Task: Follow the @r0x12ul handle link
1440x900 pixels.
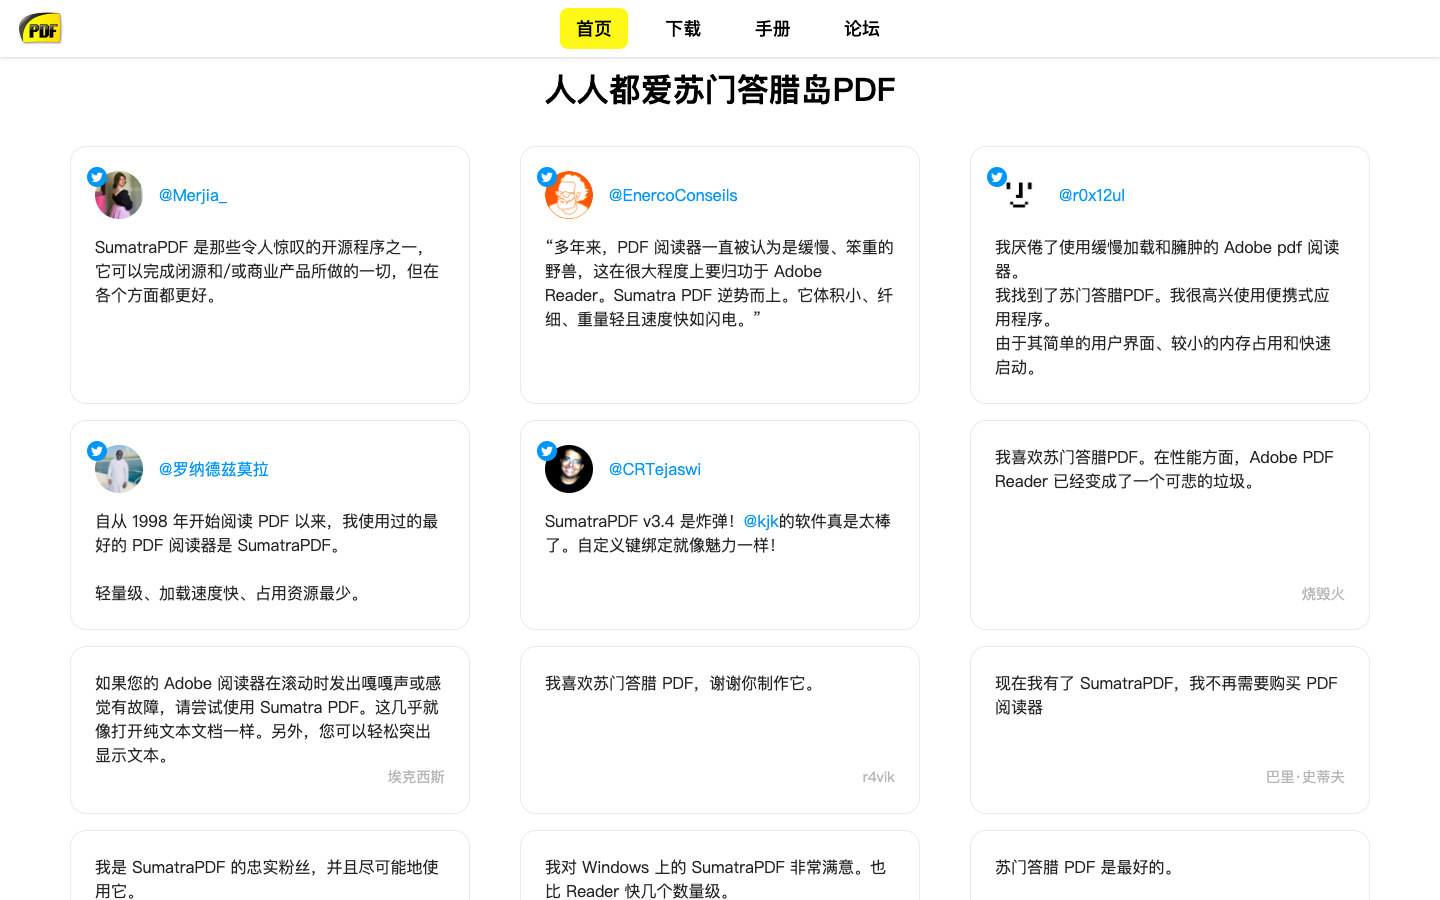Action: tap(1091, 195)
